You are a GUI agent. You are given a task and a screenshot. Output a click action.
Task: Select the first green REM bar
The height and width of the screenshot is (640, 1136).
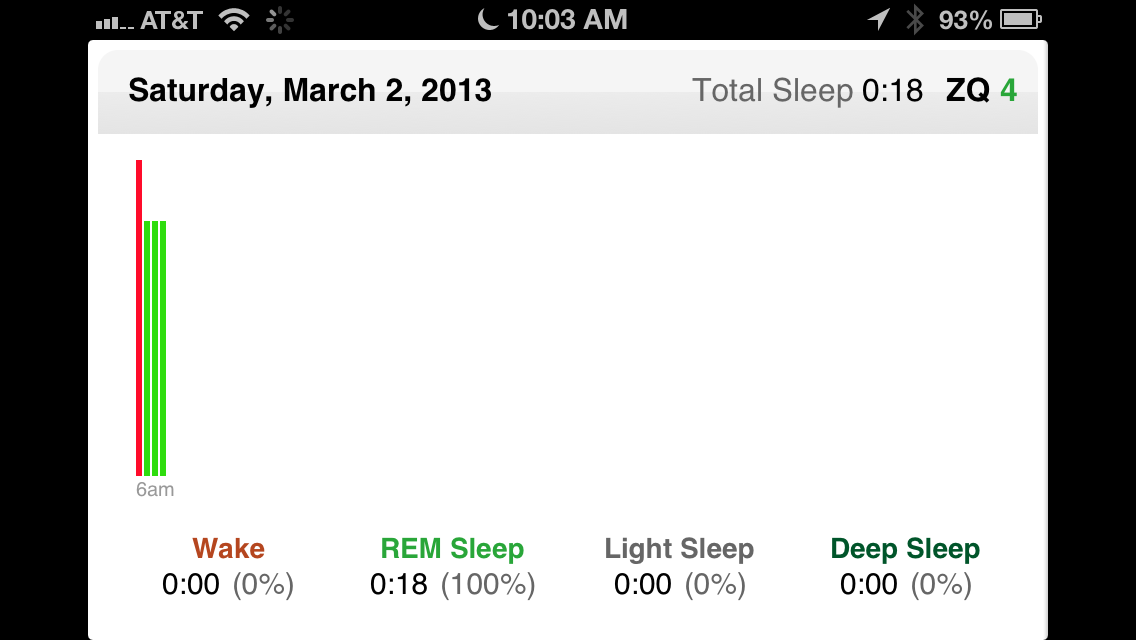tap(147, 348)
